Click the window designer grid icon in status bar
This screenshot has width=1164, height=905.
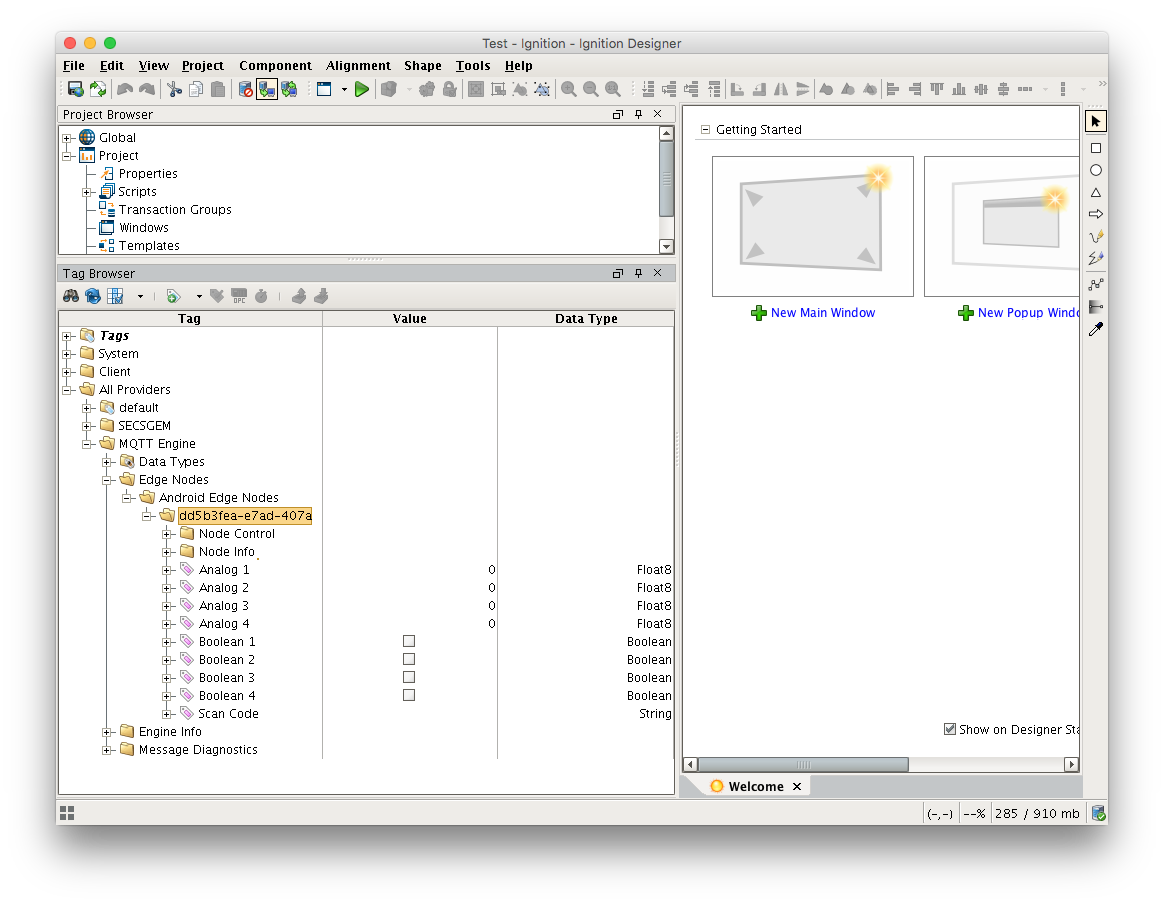coord(67,813)
